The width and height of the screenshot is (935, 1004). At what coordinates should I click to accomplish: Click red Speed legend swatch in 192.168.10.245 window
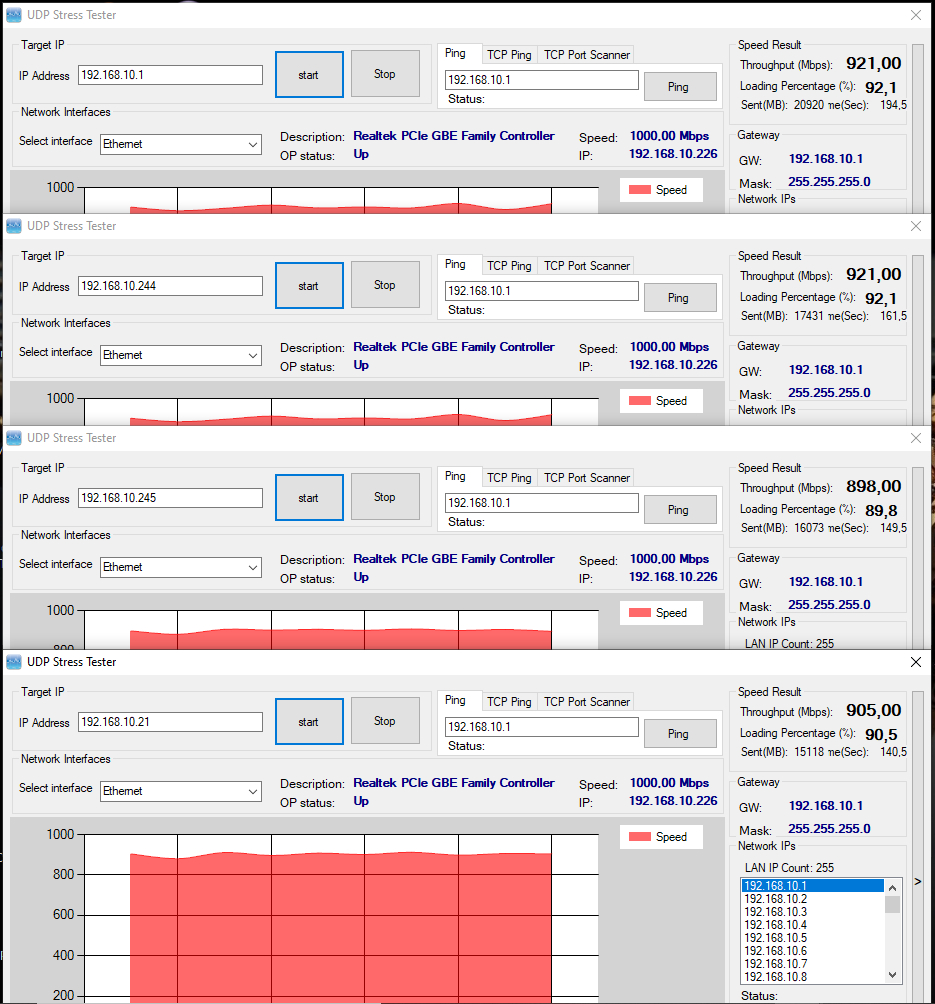pyautogui.click(x=640, y=613)
